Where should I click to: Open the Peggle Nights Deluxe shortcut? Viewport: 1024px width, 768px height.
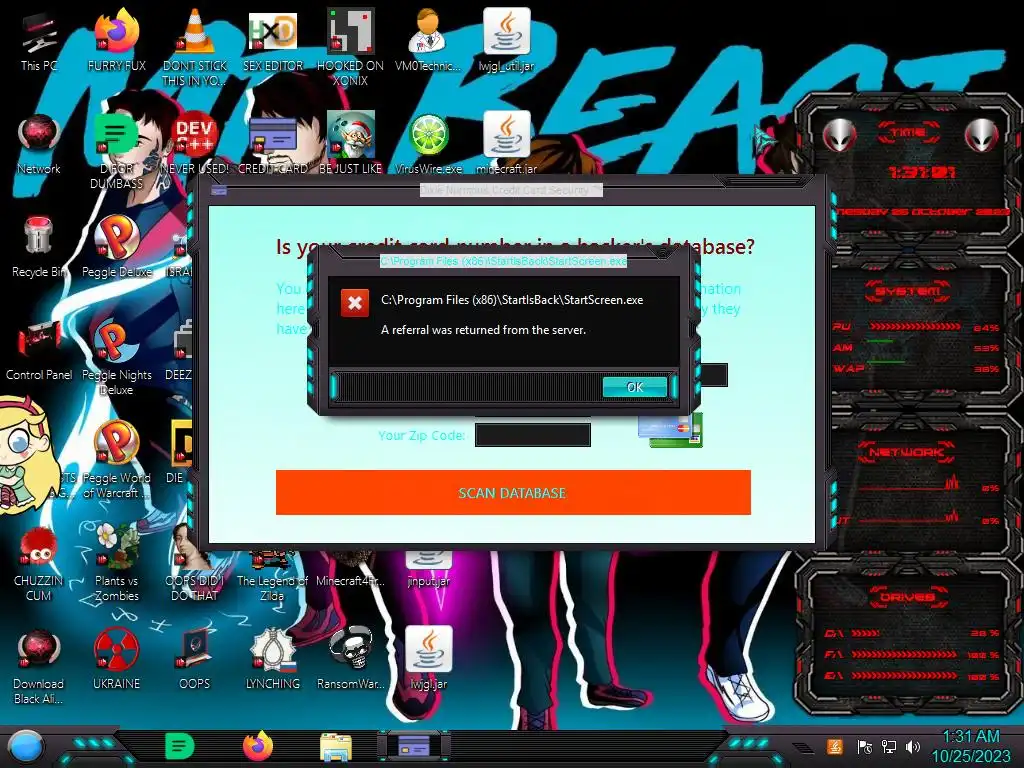(116, 358)
